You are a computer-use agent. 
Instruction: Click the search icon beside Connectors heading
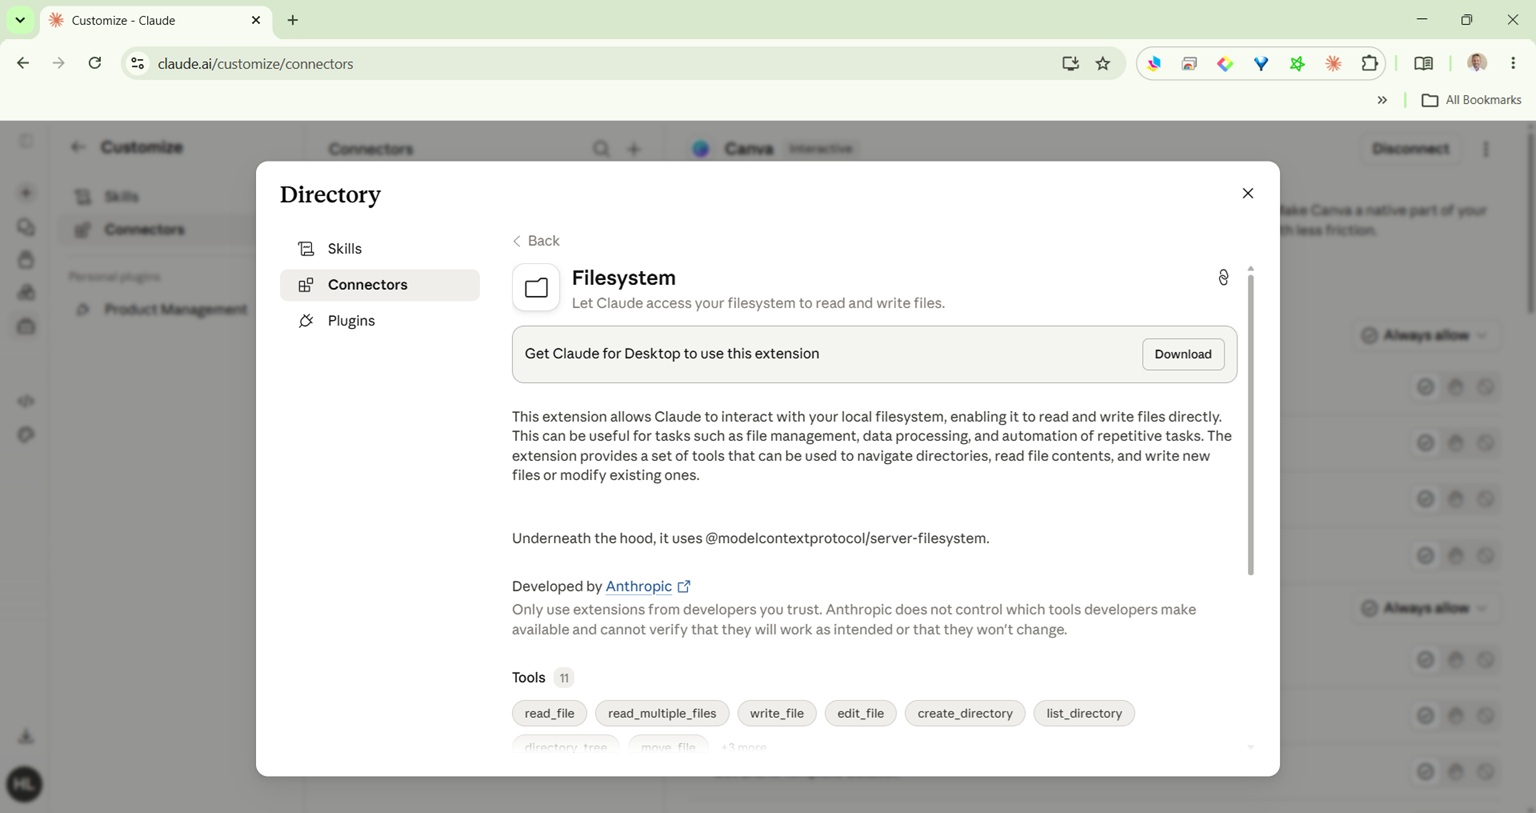(x=601, y=149)
